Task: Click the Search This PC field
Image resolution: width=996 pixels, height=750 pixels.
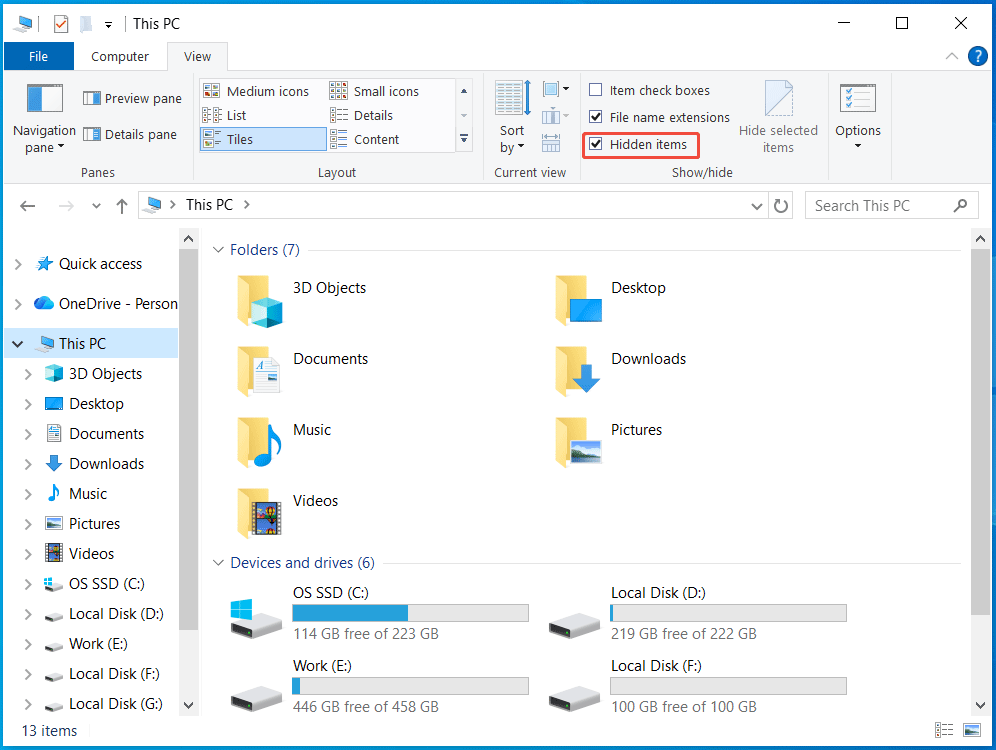Action: point(891,206)
